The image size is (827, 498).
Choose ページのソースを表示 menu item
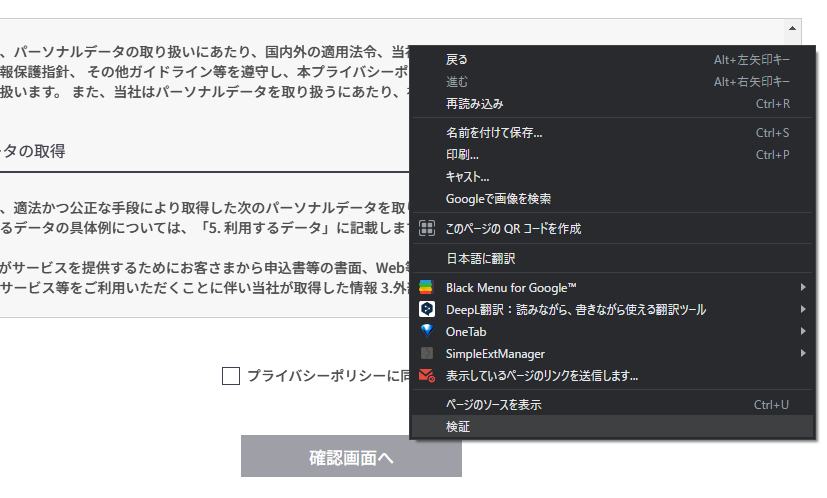494,405
